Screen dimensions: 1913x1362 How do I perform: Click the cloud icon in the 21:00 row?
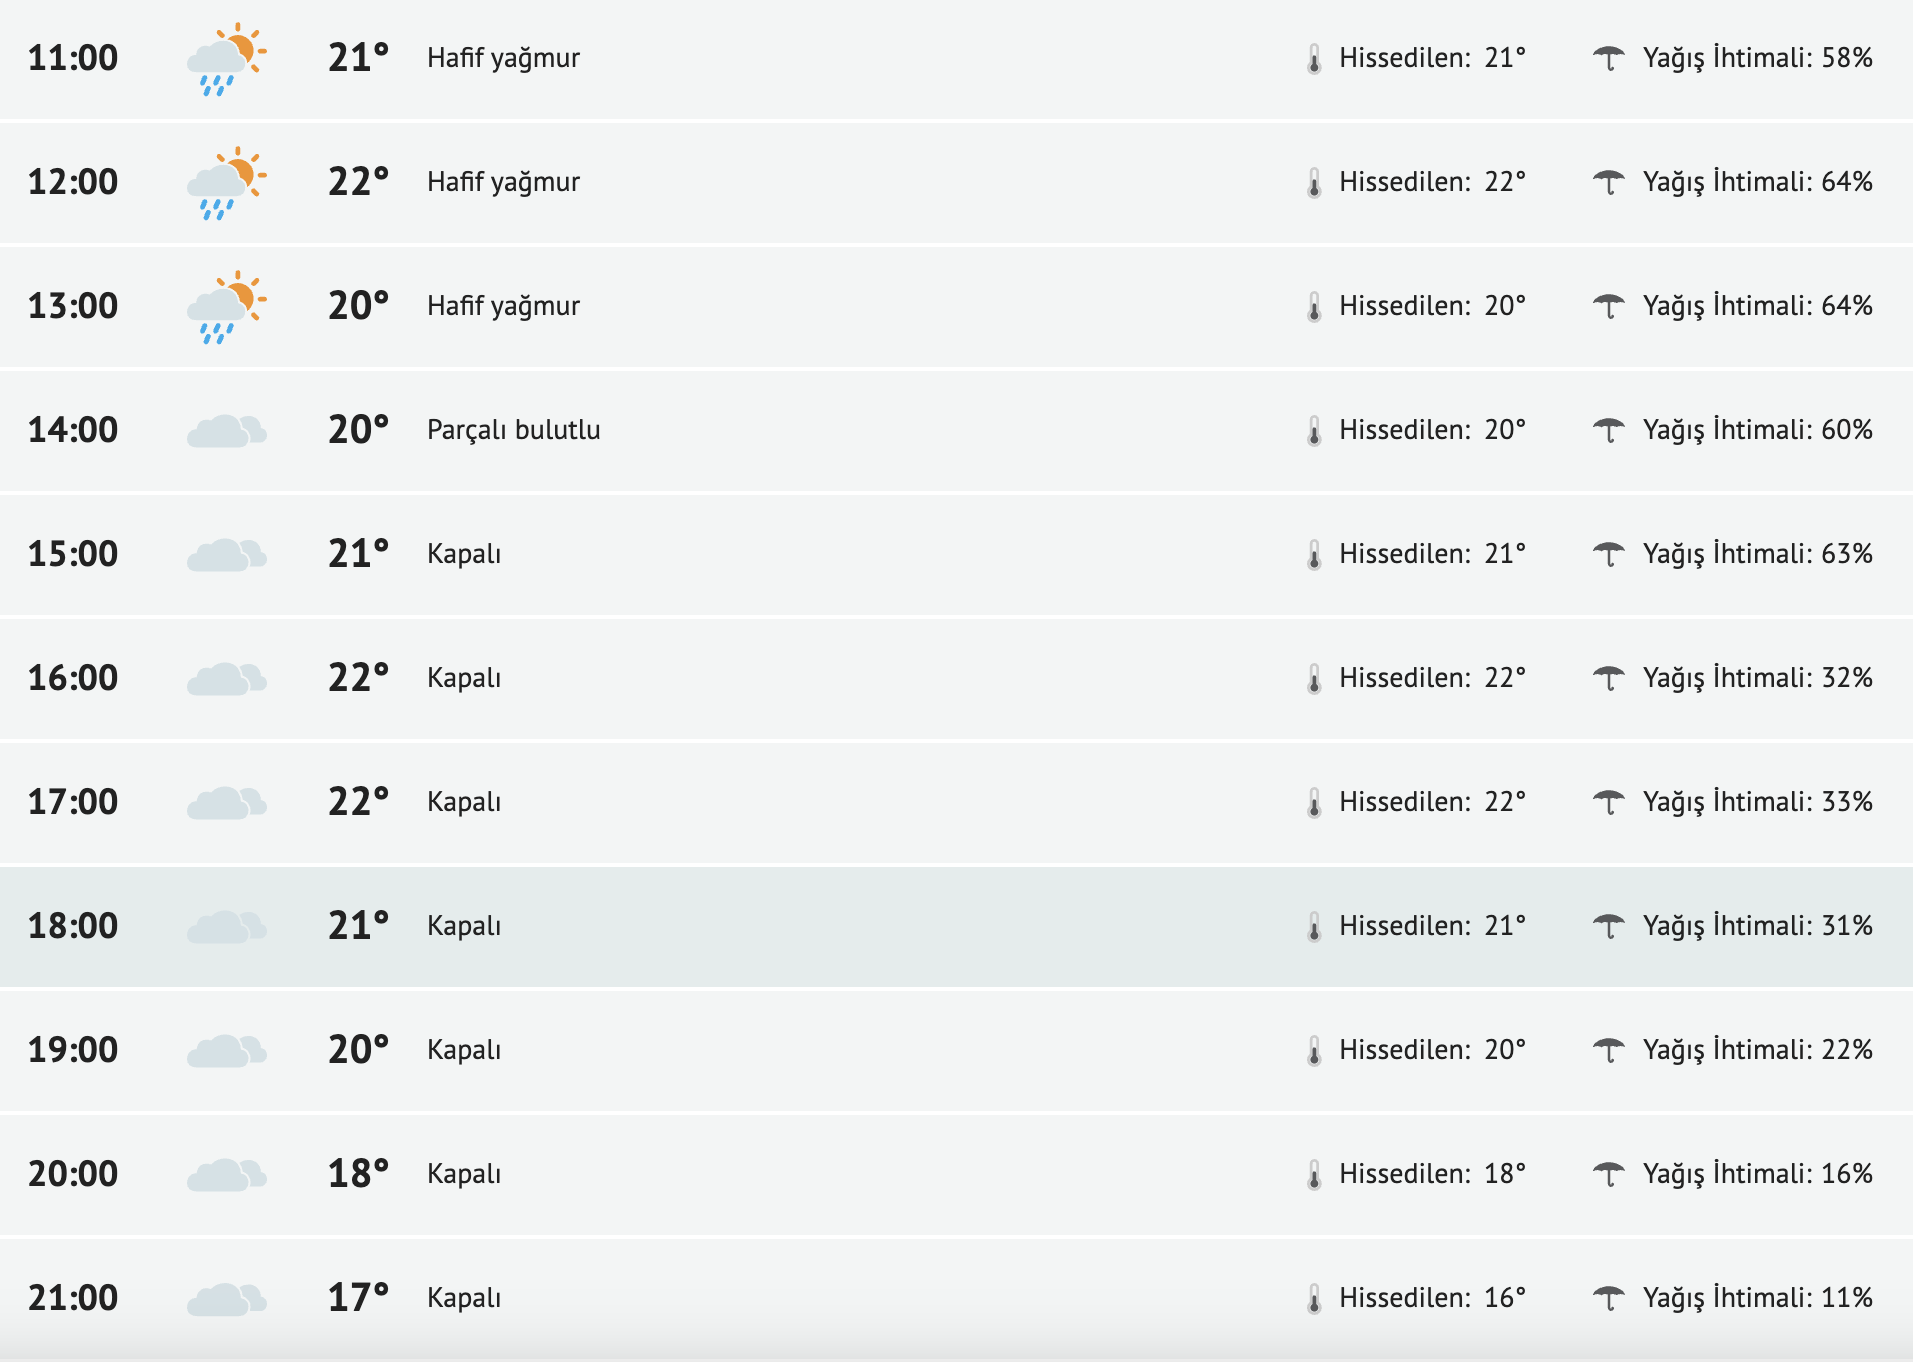click(226, 1299)
